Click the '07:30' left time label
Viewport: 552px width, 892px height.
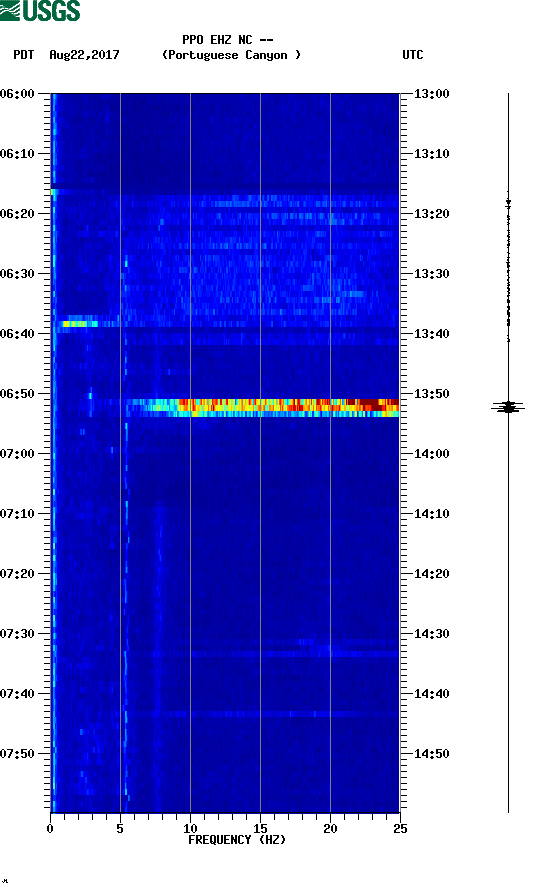point(18,634)
